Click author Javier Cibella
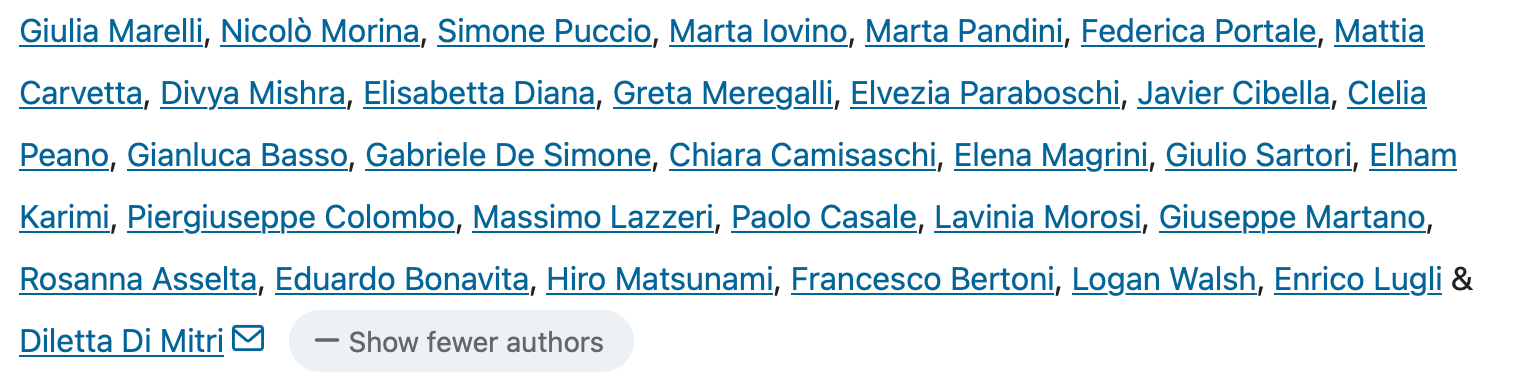Screen dimensions: 1522x392 (1233, 94)
